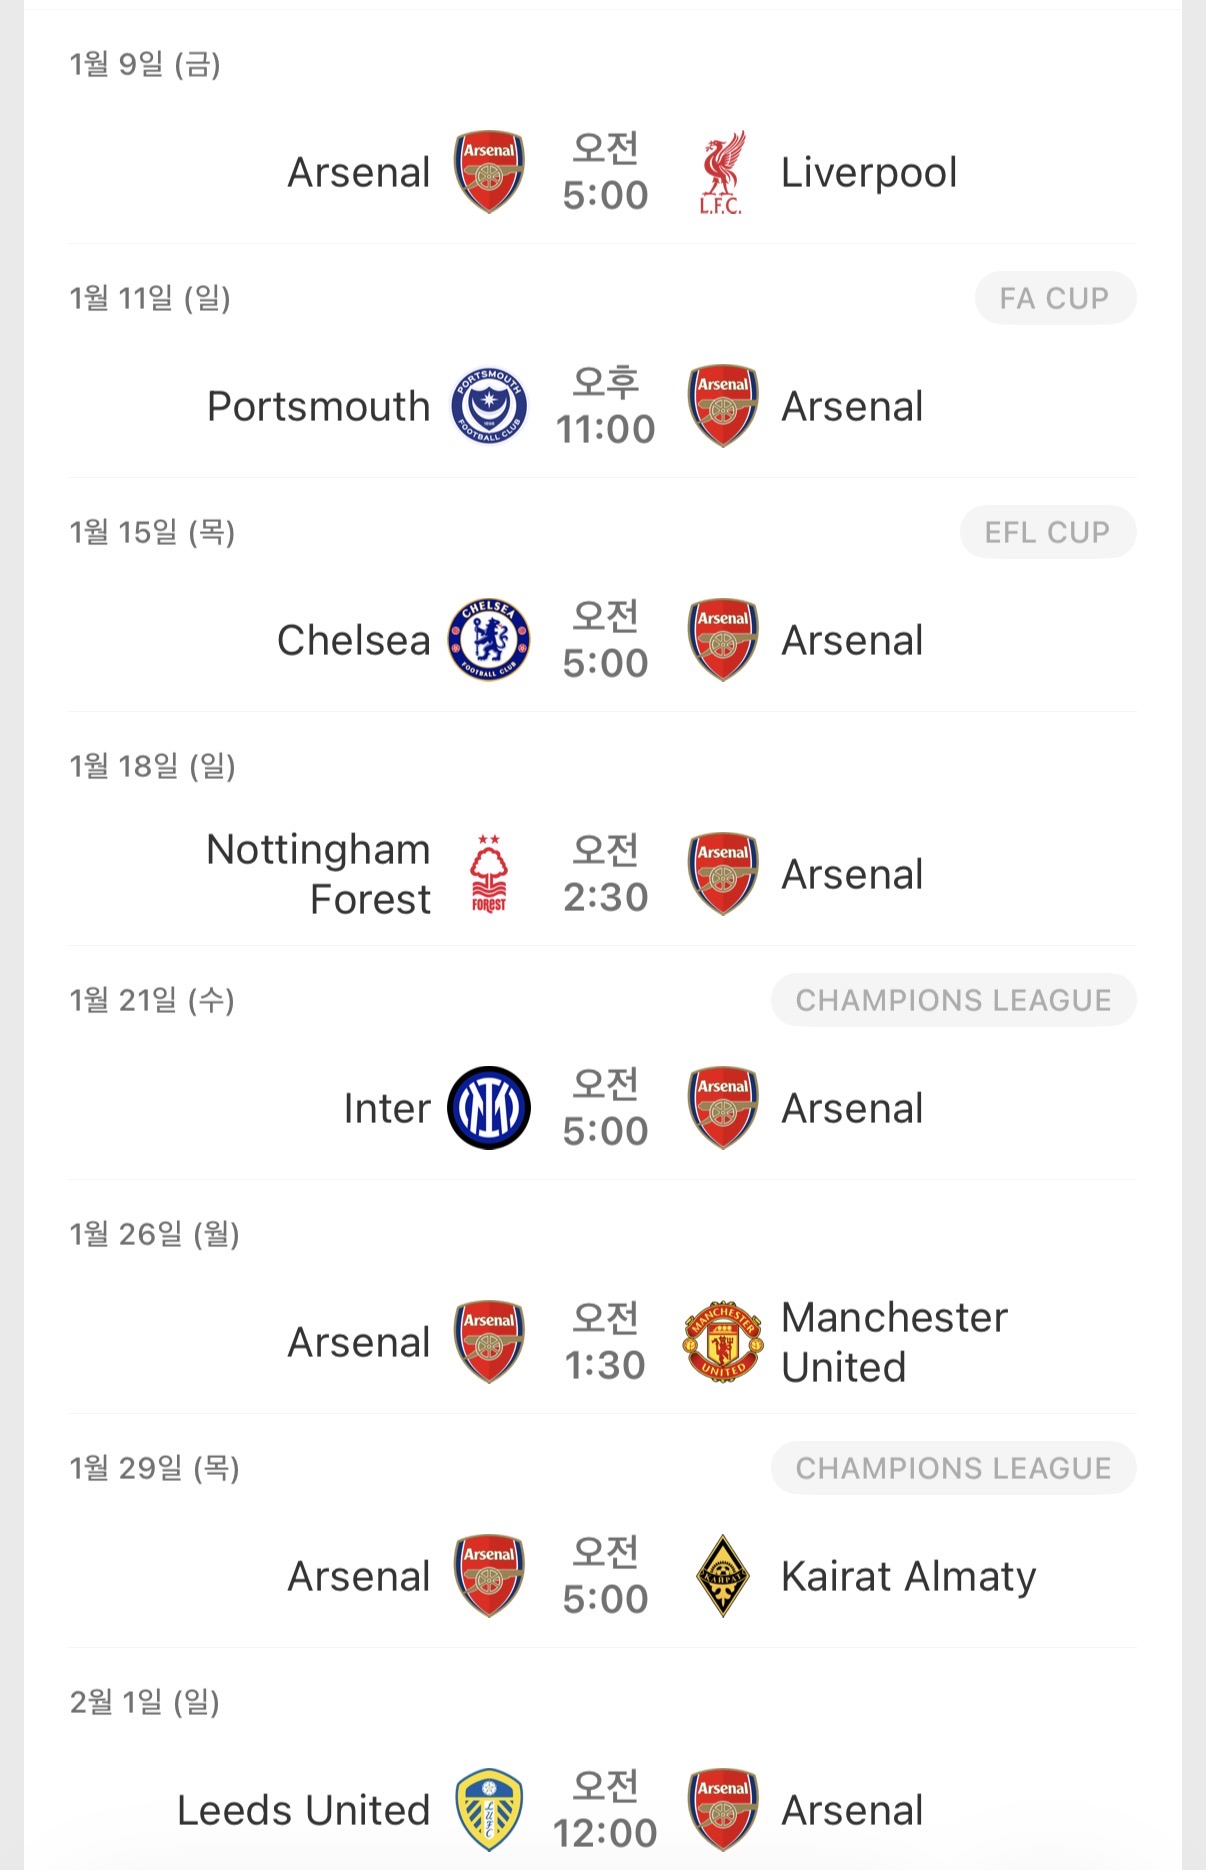Click the Chelsea club crest
1206x1870 pixels.
coord(489,640)
